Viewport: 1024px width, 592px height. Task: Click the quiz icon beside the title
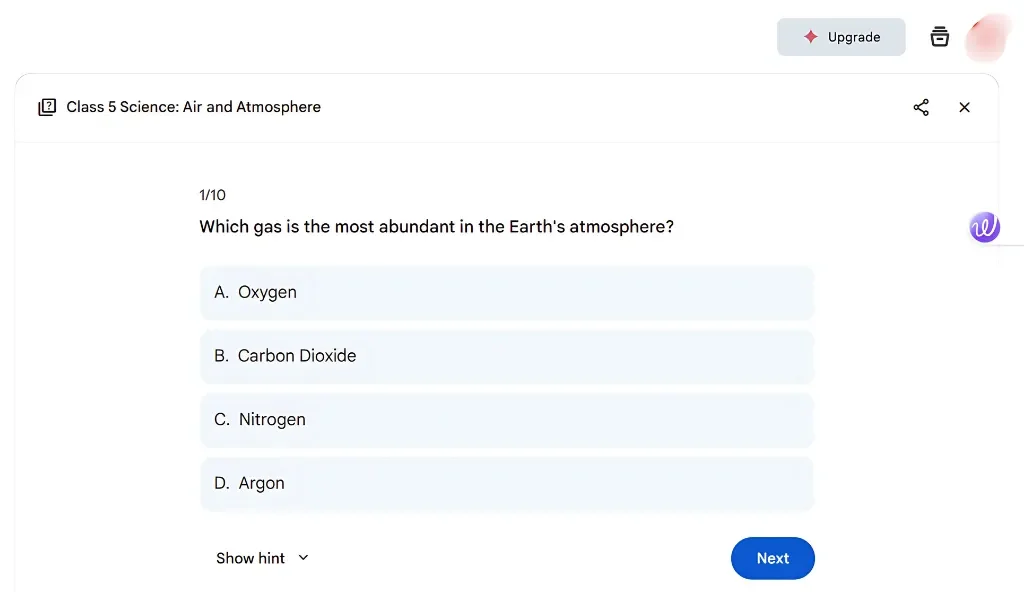47,107
